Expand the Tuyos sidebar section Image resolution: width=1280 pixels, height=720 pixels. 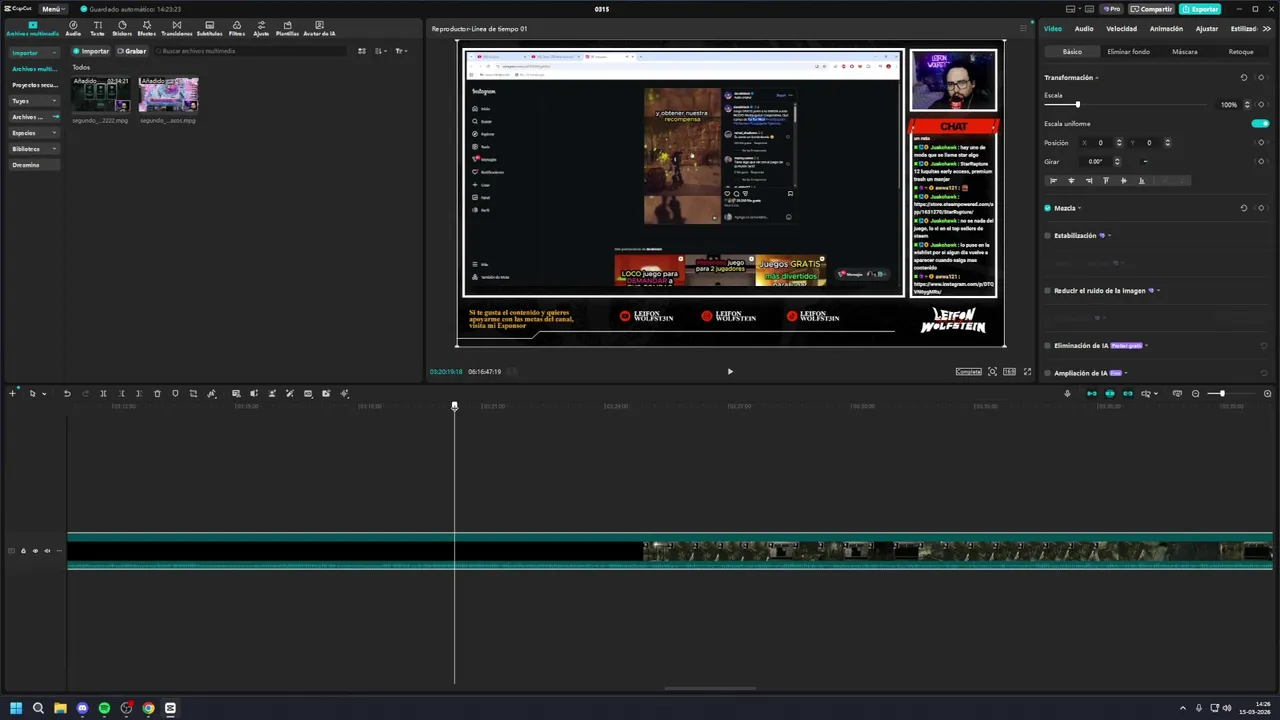pyautogui.click(x=54, y=101)
